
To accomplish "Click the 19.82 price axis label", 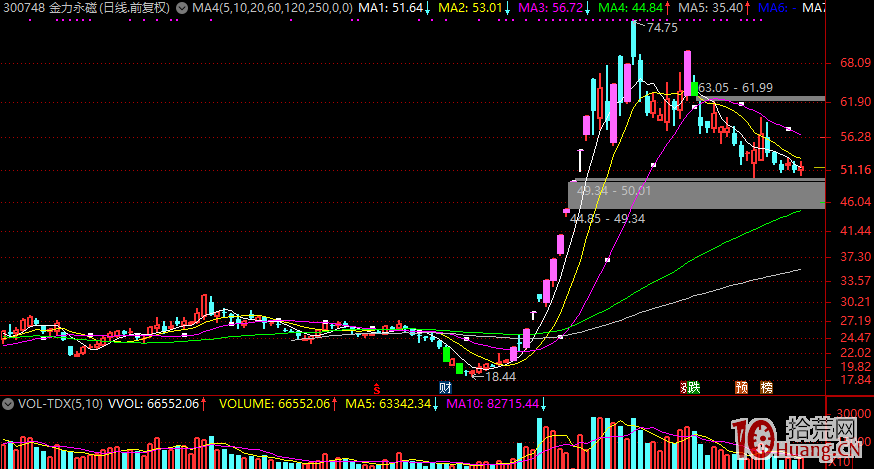I will 856,367.
